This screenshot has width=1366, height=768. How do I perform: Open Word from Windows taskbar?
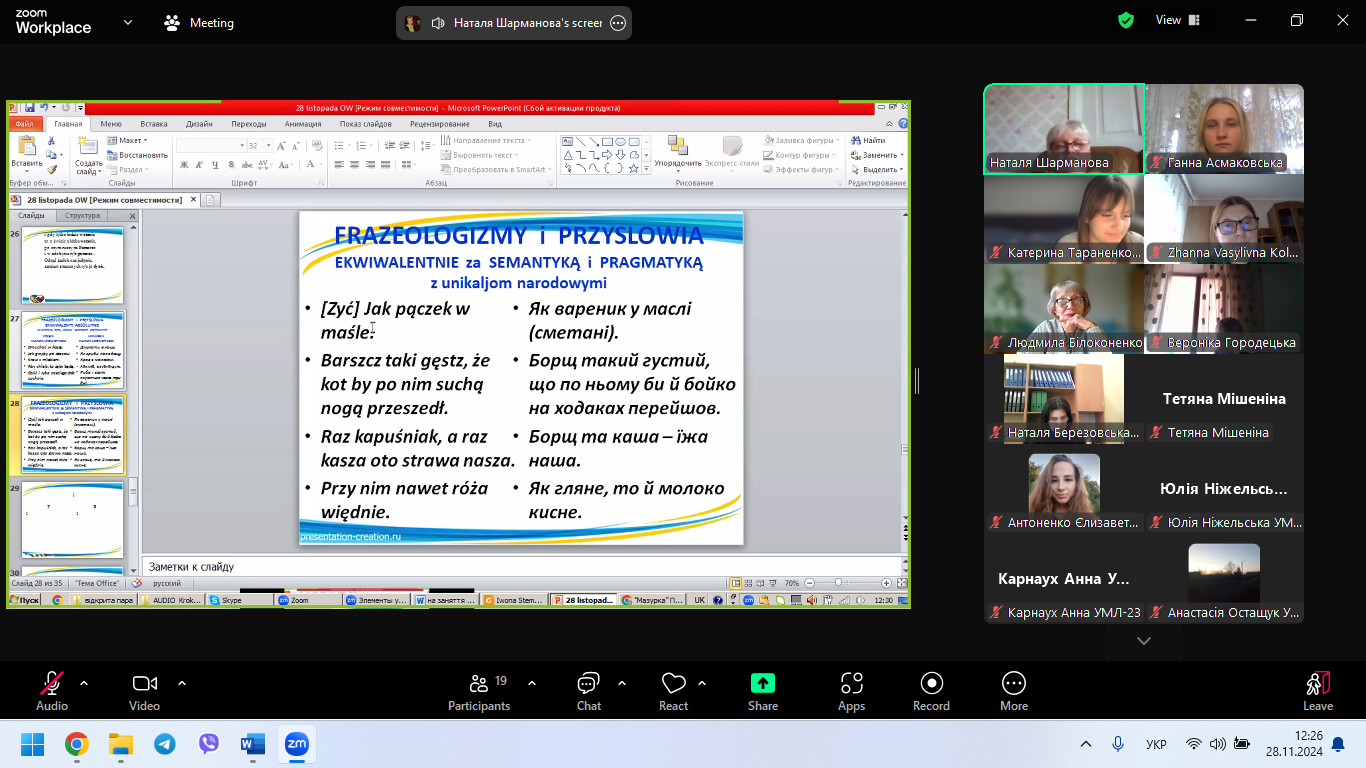253,744
